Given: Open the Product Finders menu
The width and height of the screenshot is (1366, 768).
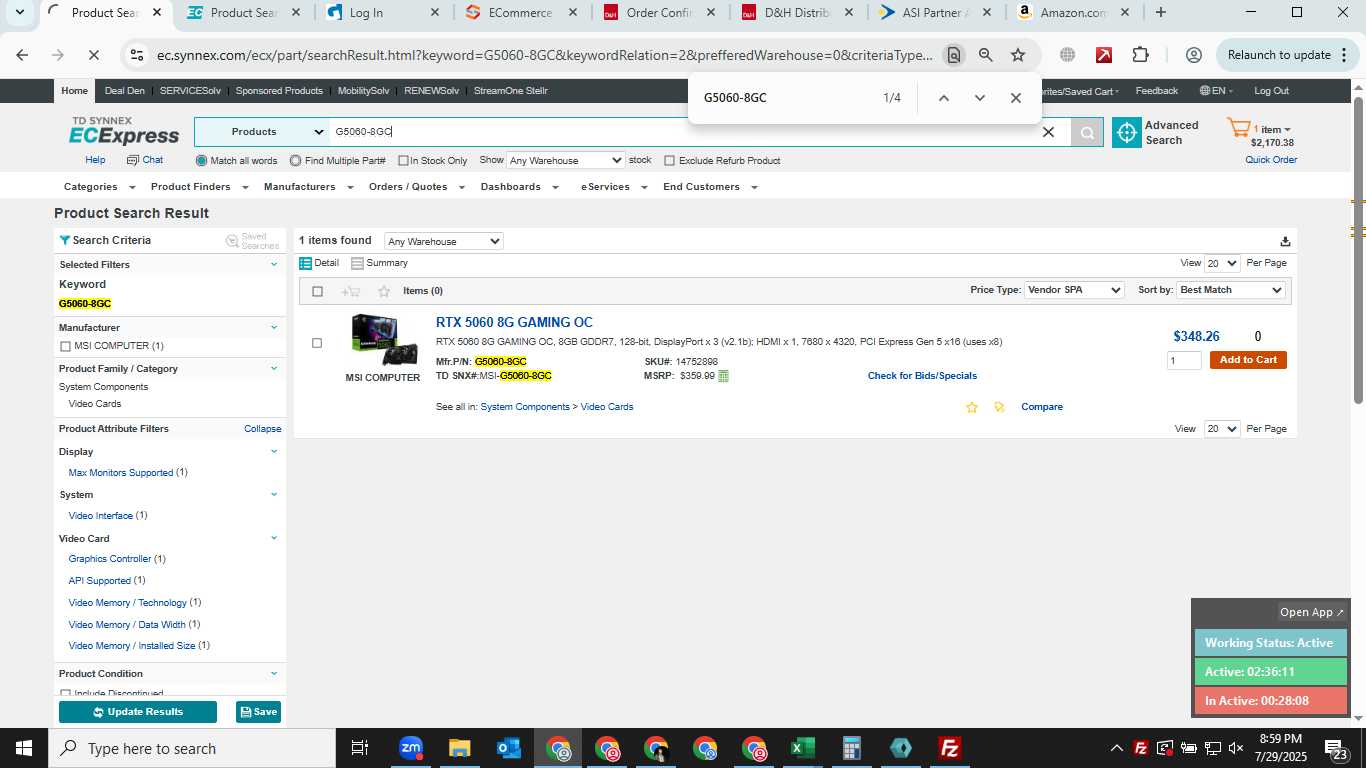Looking at the screenshot, I should coord(198,187).
